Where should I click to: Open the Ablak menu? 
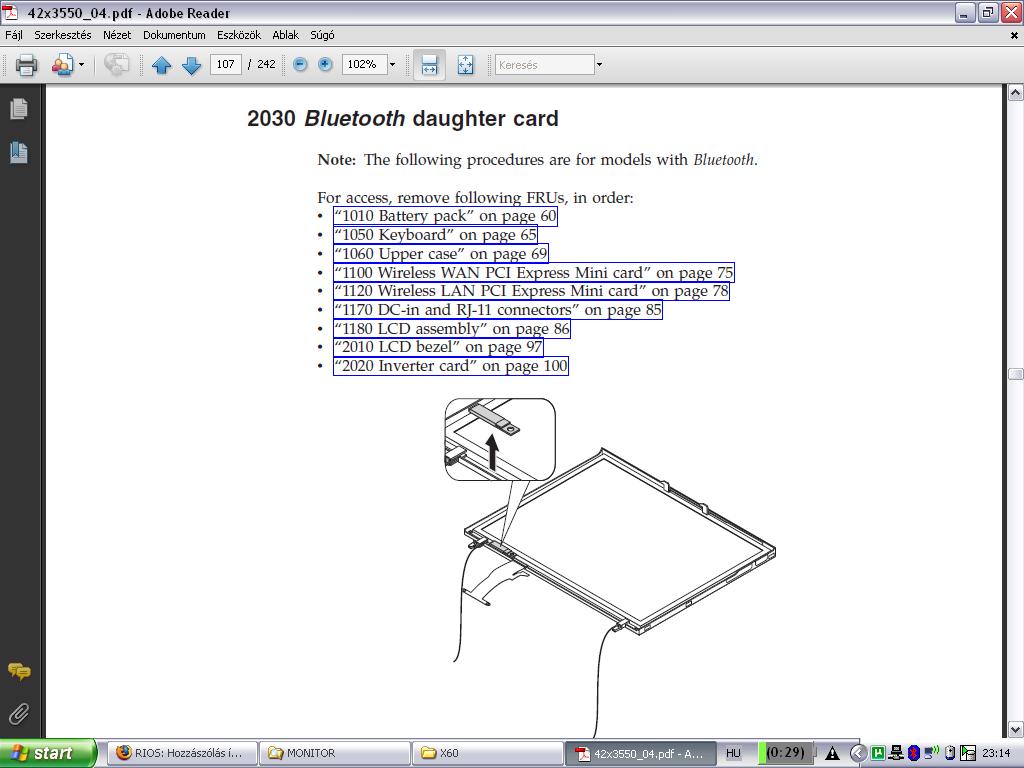pyautogui.click(x=285, y=35)
